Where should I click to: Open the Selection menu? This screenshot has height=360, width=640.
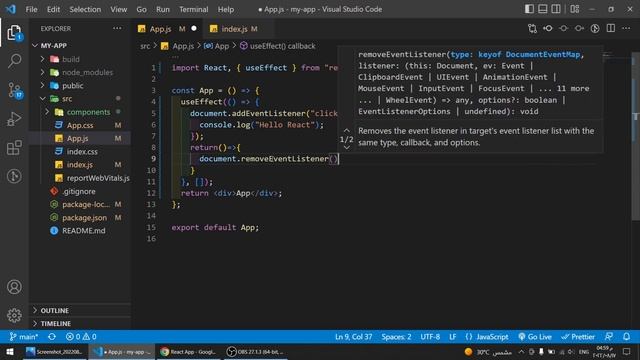tap(85, 9)
